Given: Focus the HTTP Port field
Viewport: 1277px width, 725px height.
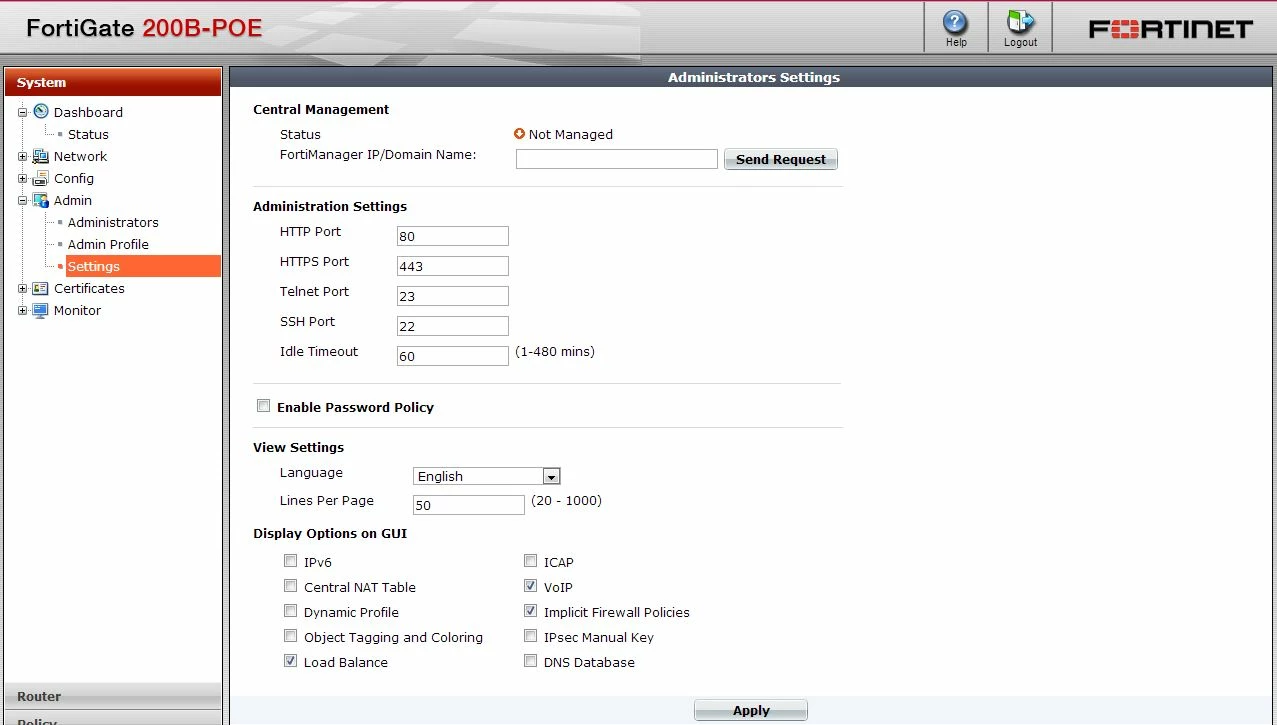Looking at the screenshot, I should [453, 236].
